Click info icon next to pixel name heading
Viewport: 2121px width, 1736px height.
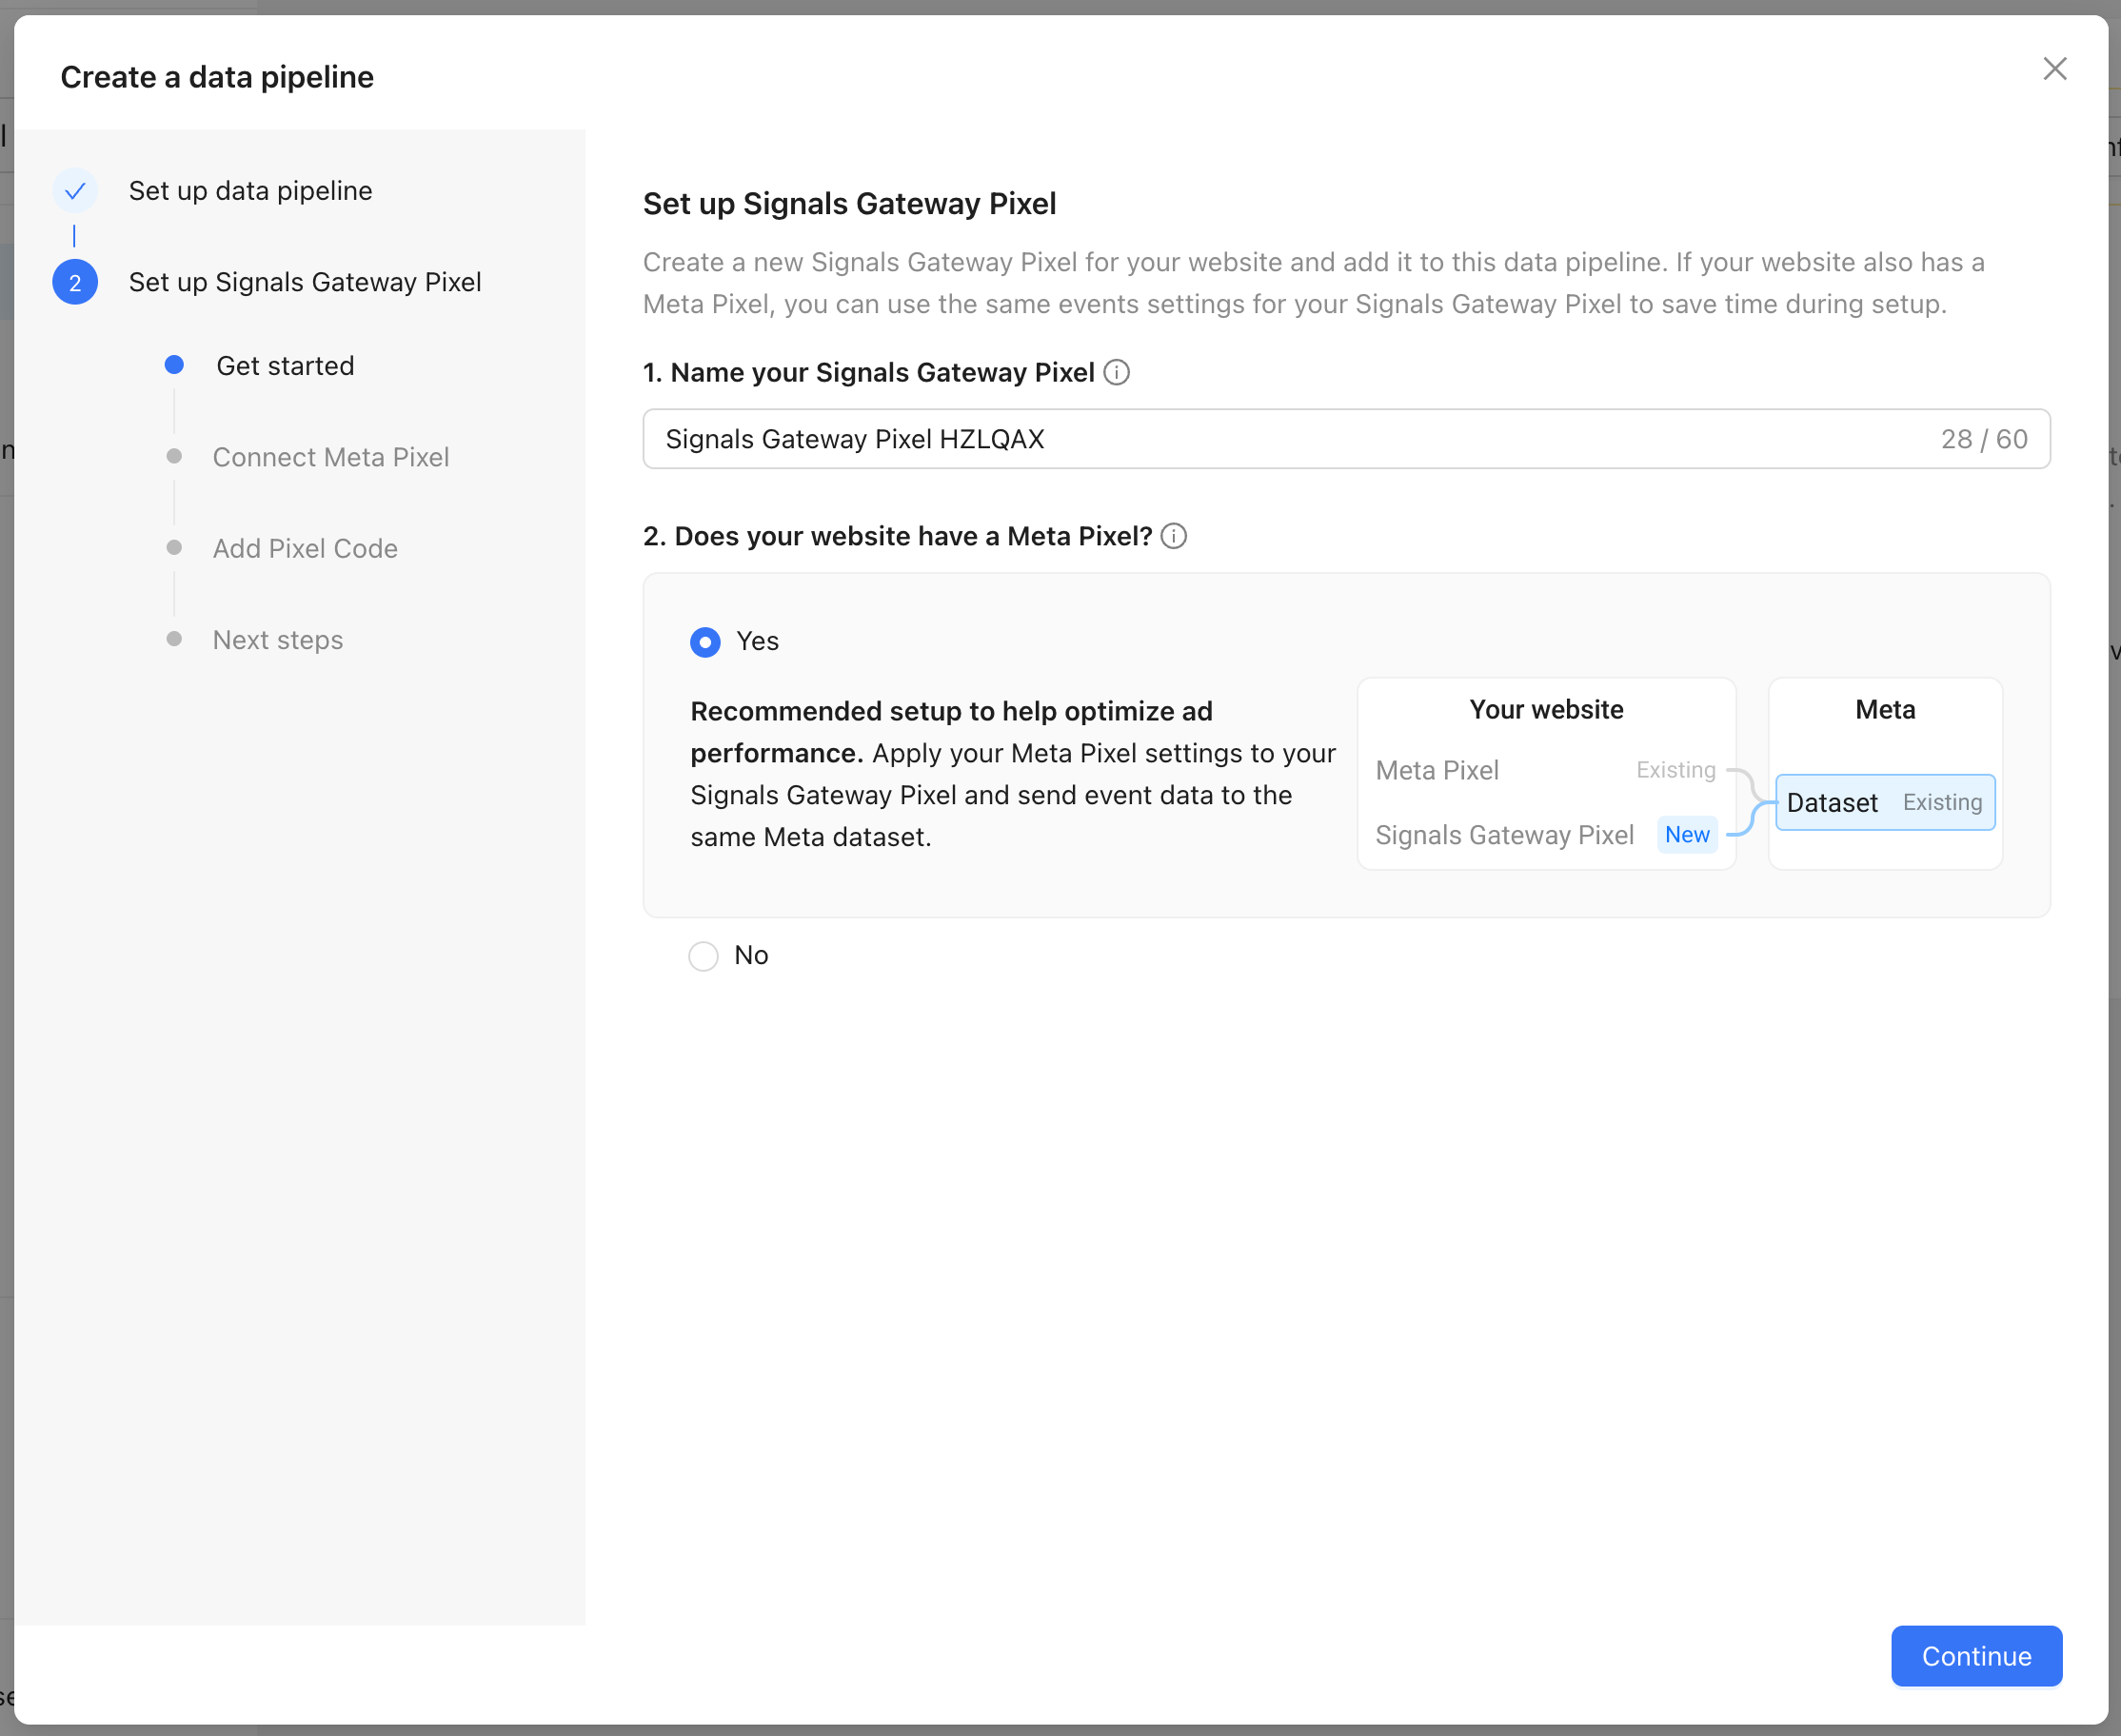coord(1116,373)
